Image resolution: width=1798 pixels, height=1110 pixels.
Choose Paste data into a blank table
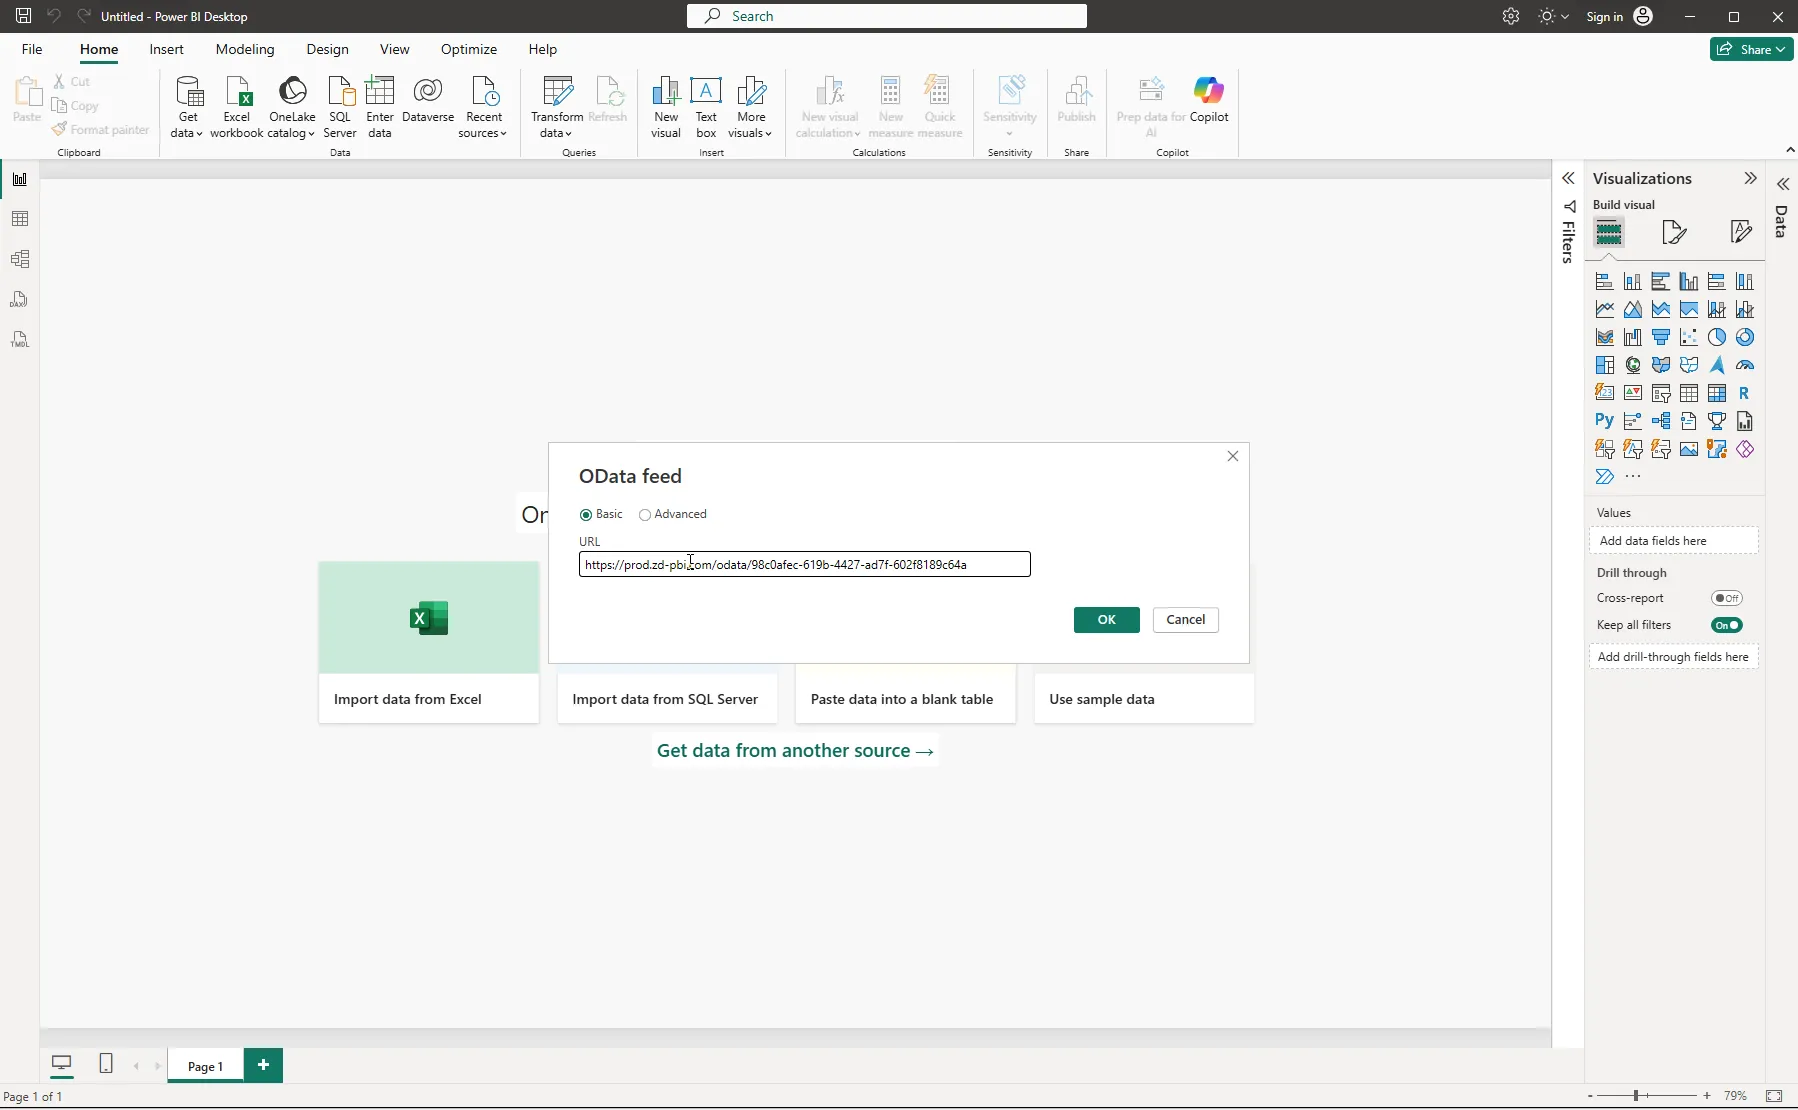(x=905, y=699)
